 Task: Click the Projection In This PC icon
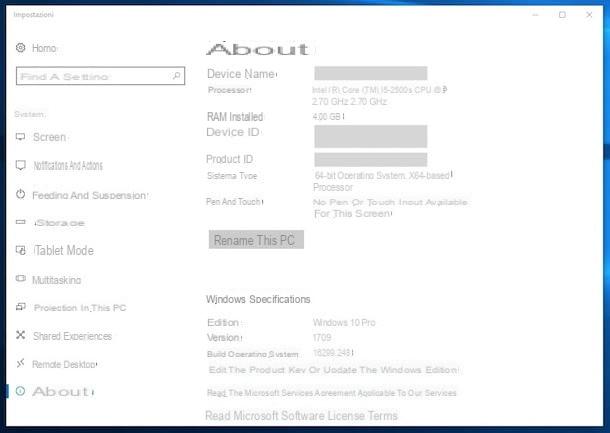[x=21, y=307]
